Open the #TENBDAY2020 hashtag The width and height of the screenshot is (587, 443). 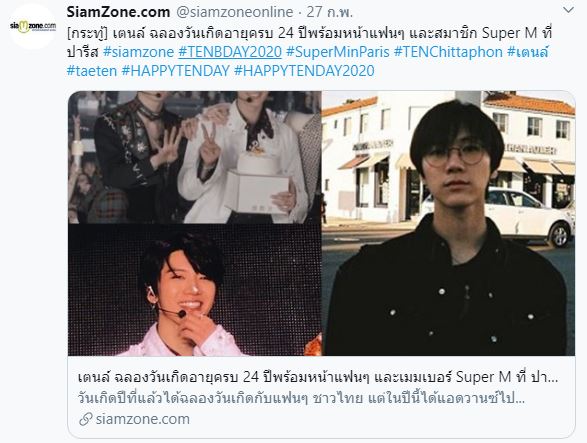[x=230, y=52]
